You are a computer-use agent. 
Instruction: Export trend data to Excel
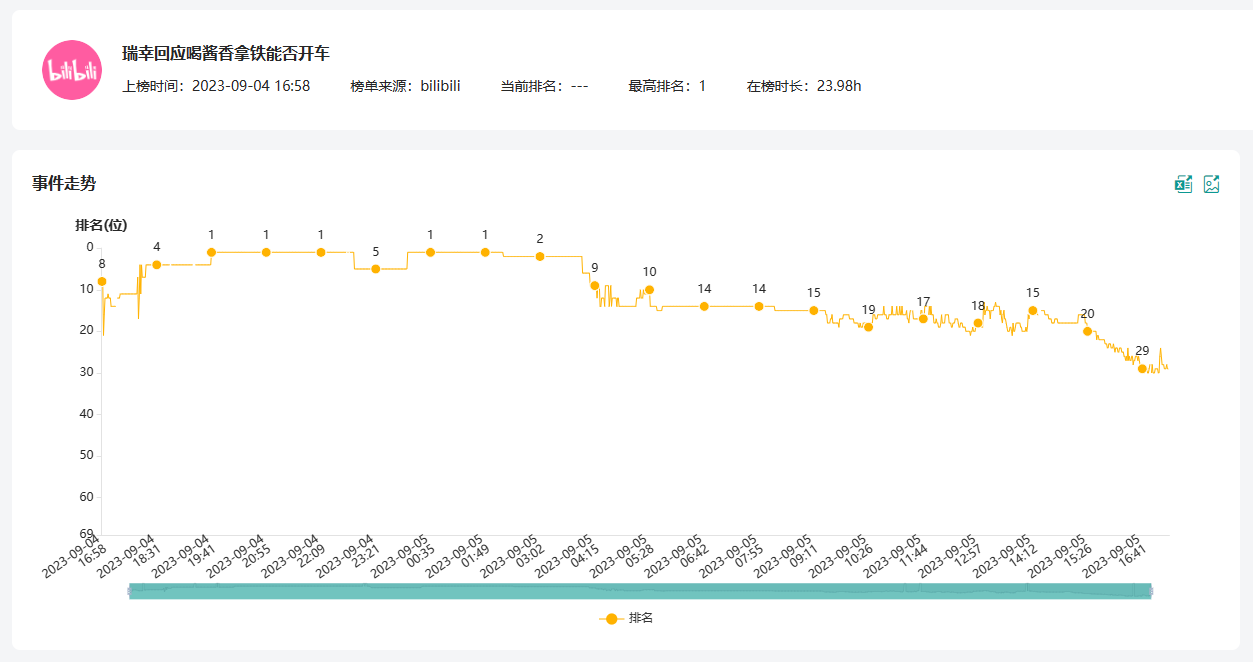1183,184
